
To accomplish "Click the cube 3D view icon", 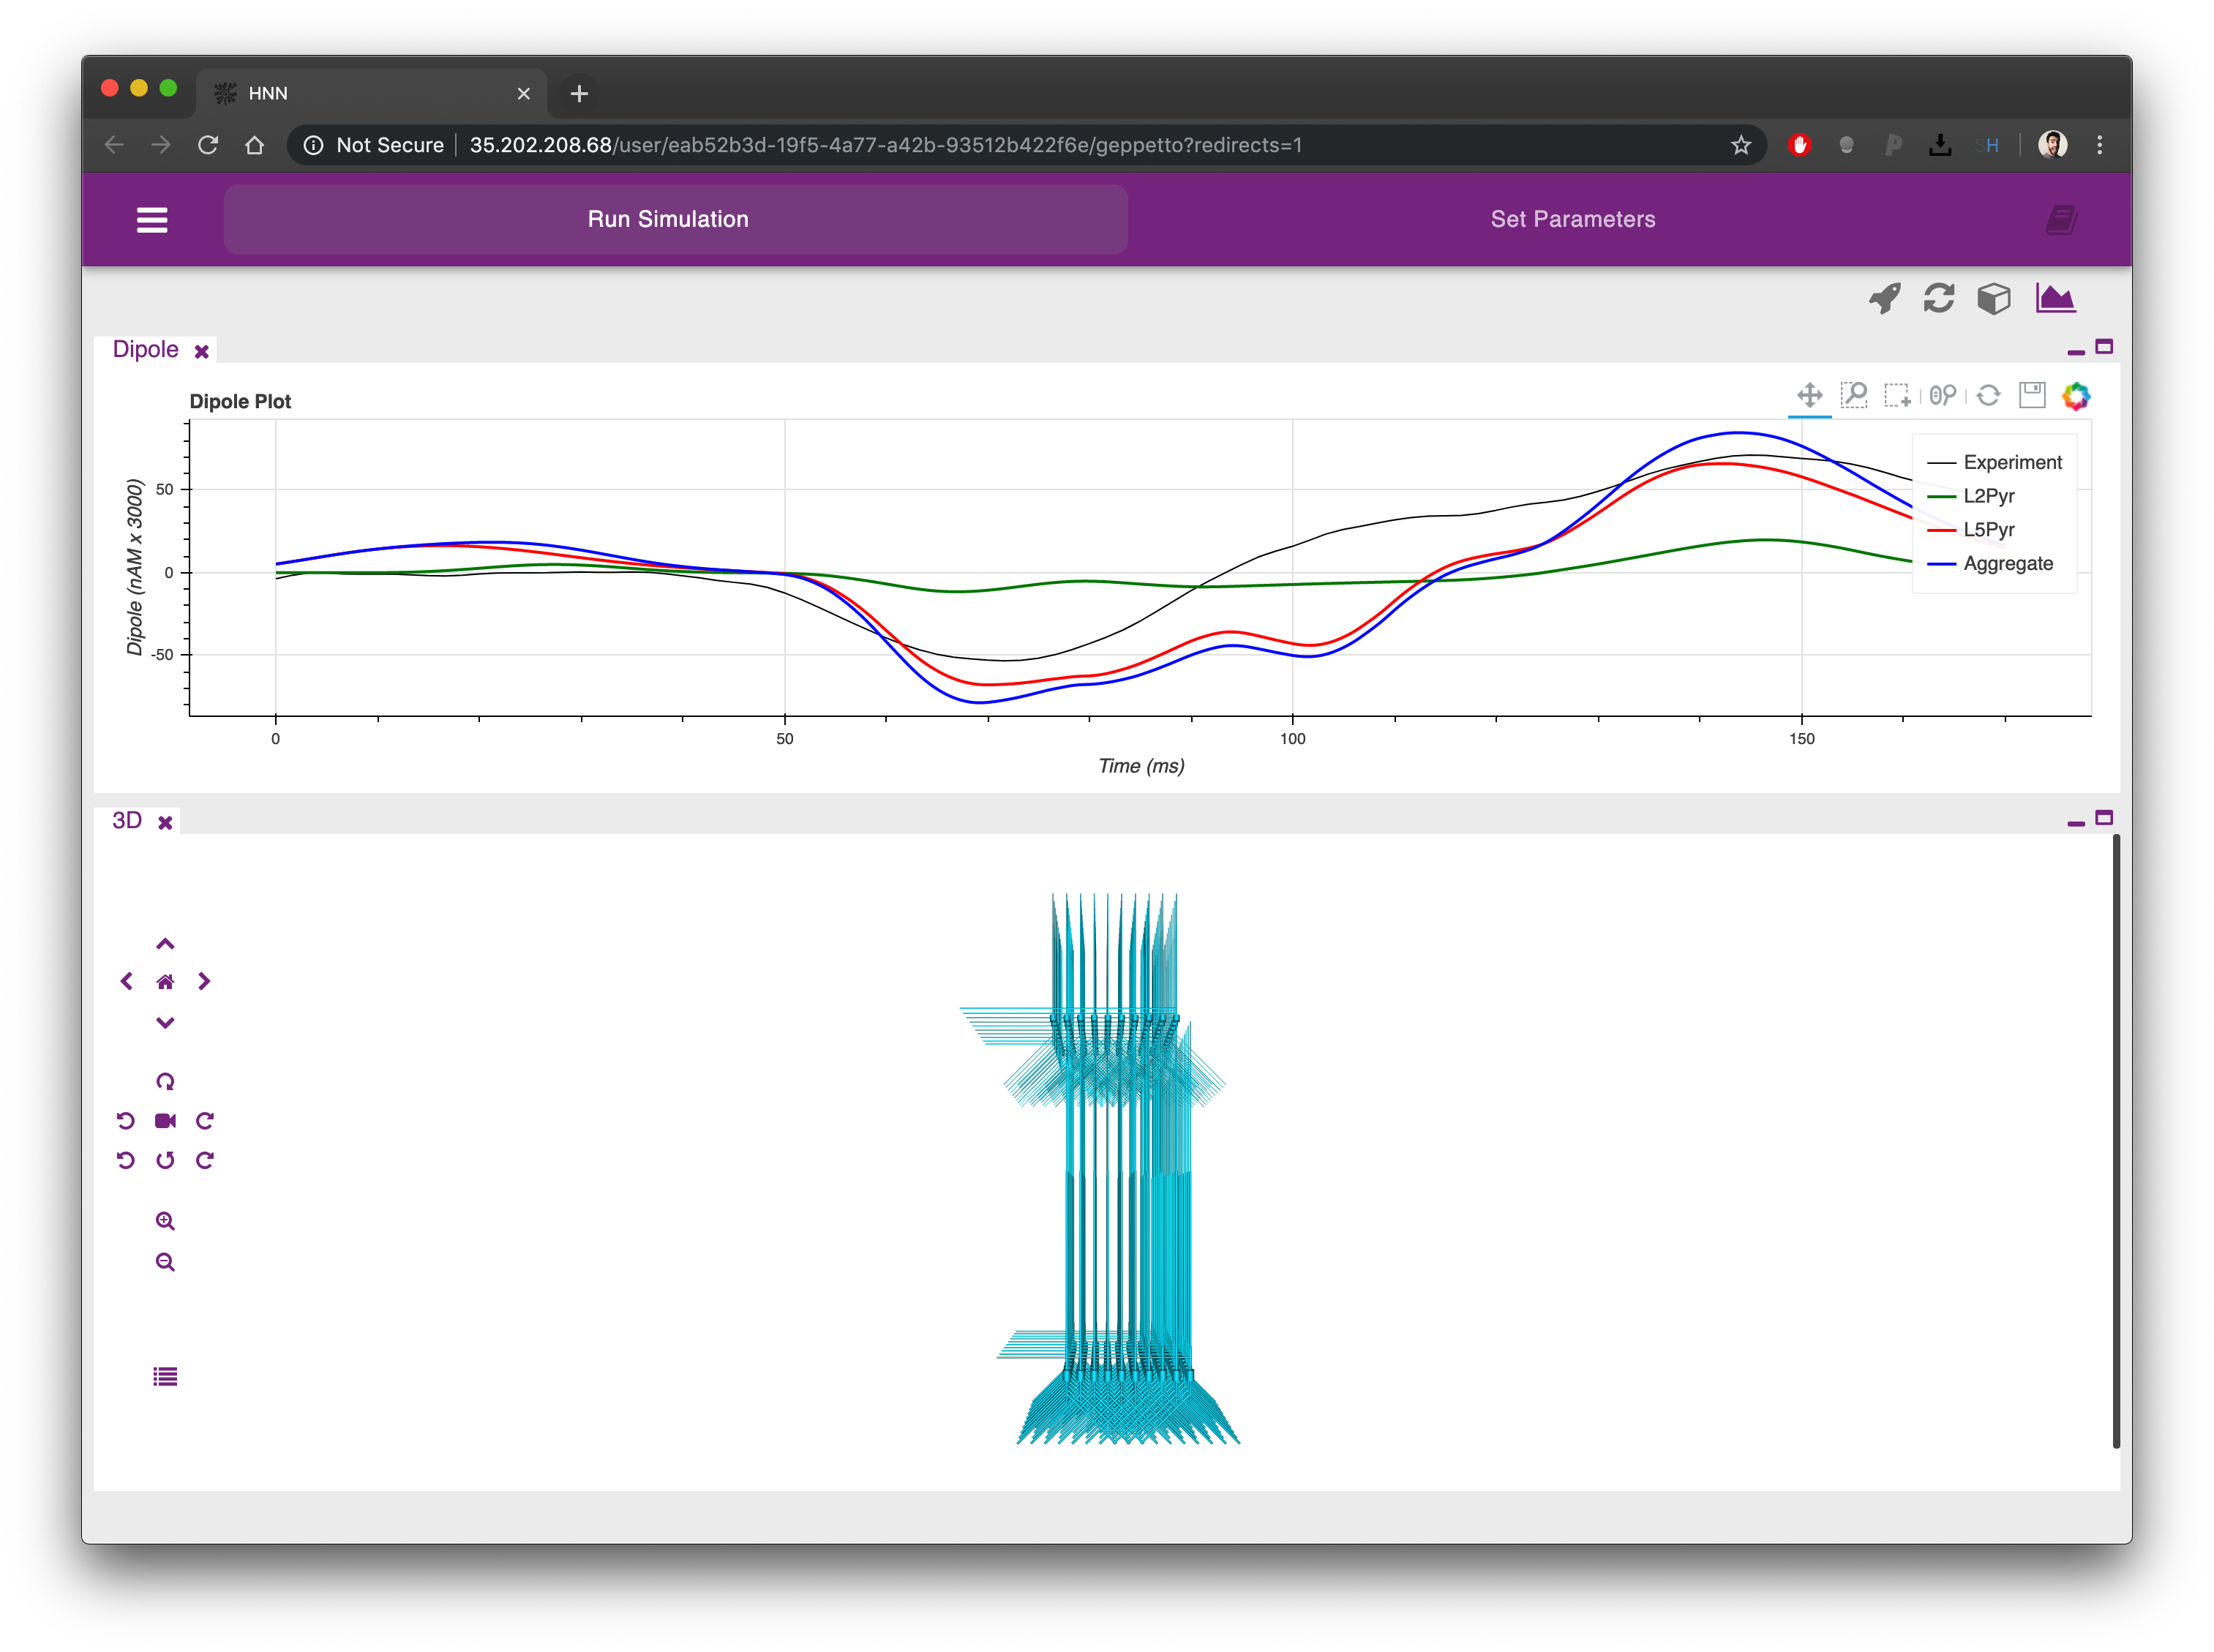I will 1993,298.
